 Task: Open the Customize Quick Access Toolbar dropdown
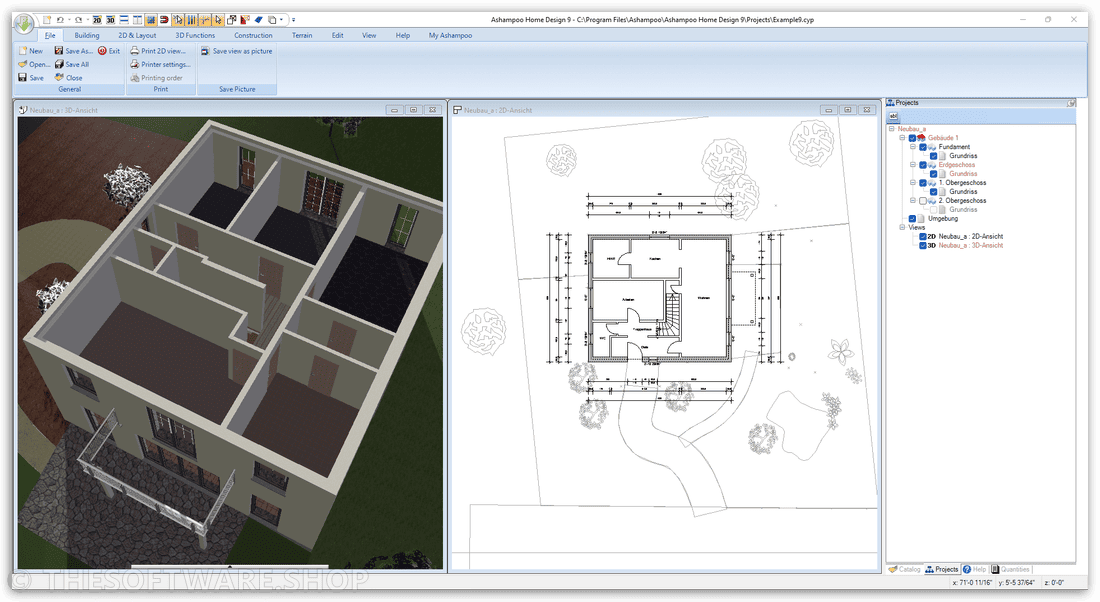pos(293,20)
